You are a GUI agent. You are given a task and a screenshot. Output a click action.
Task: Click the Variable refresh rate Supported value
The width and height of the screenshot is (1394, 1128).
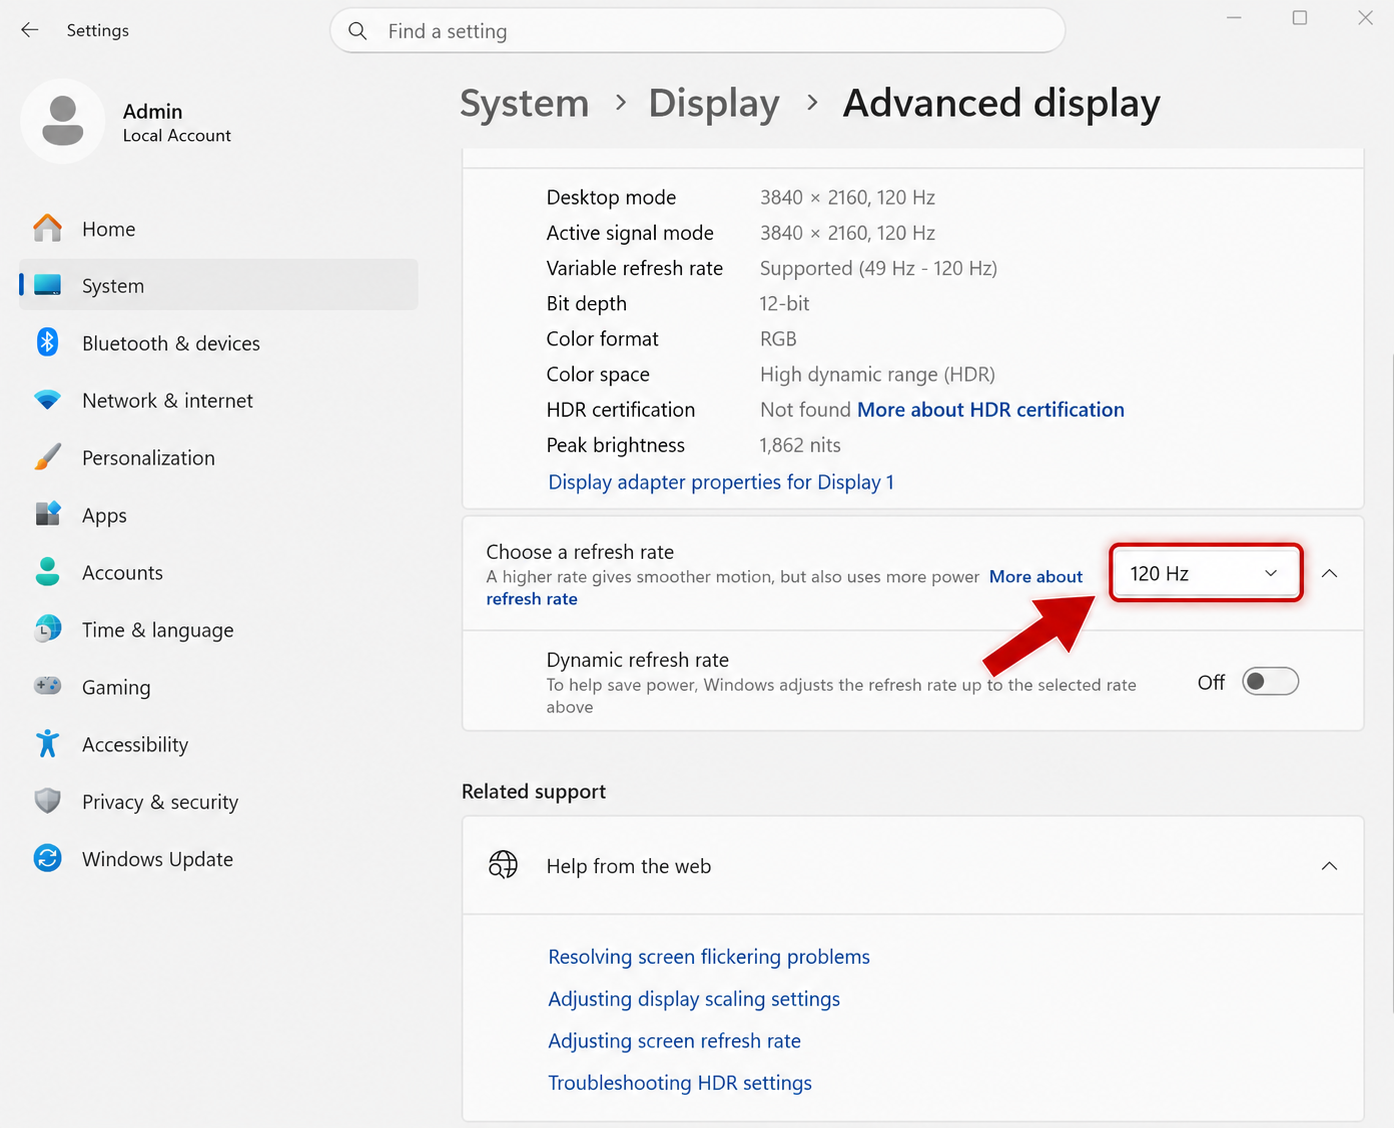[x=878, y=268]
